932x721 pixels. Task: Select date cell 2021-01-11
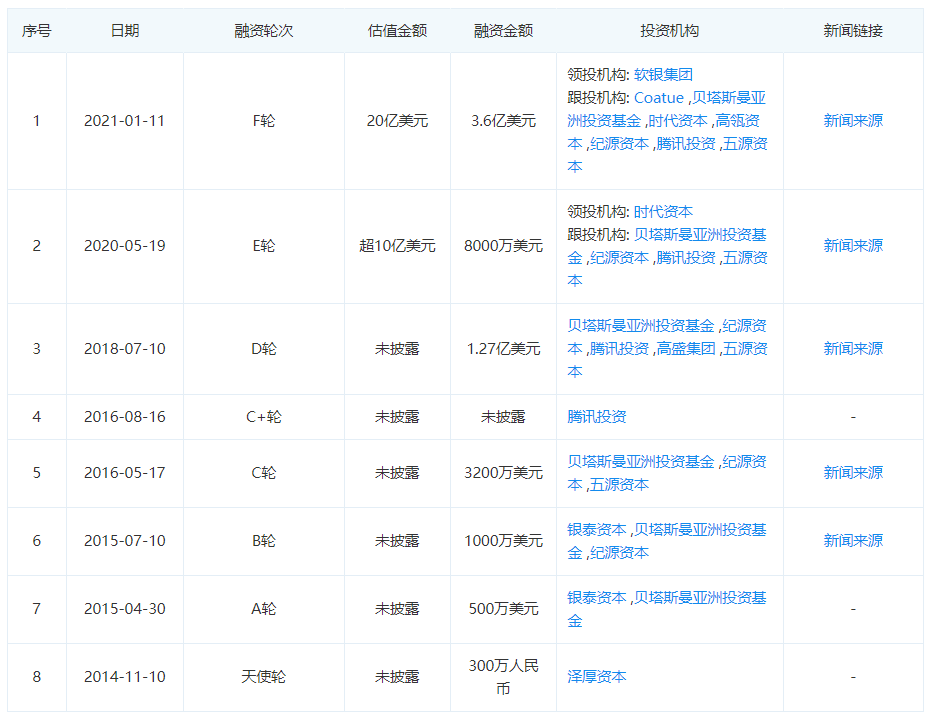pos(125,121)
